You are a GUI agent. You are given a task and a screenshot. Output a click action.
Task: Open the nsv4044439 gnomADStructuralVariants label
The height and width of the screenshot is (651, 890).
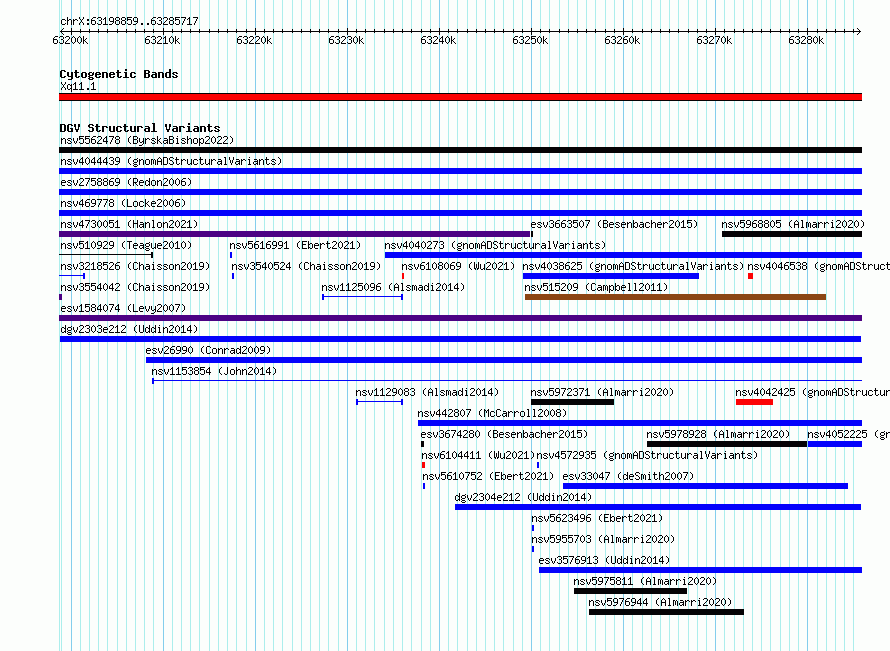point(171,161)
